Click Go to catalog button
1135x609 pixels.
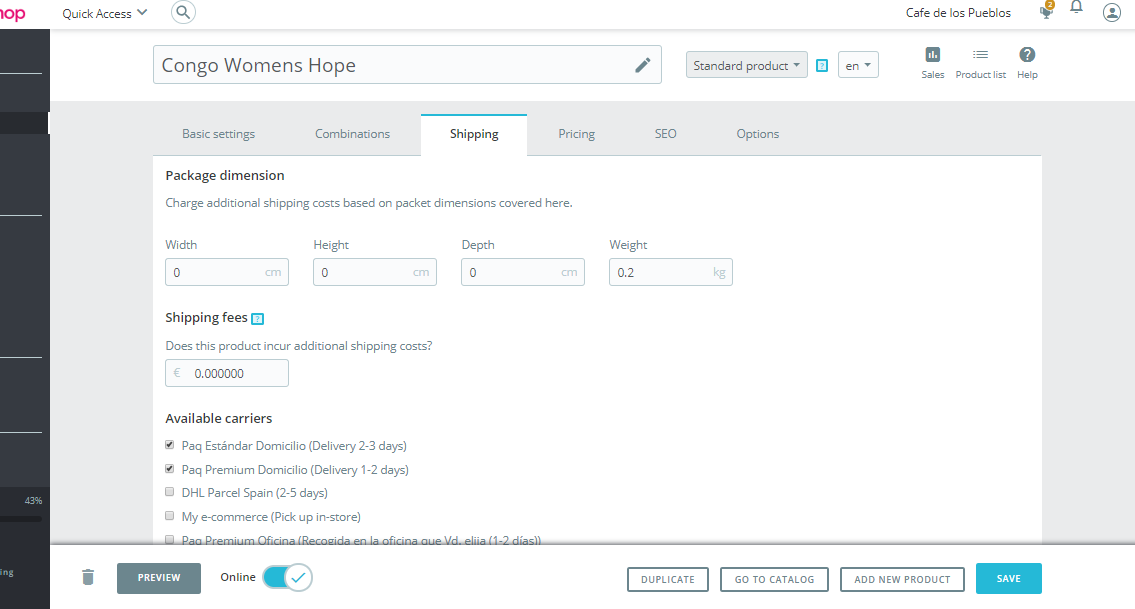[x=774, y=579]
